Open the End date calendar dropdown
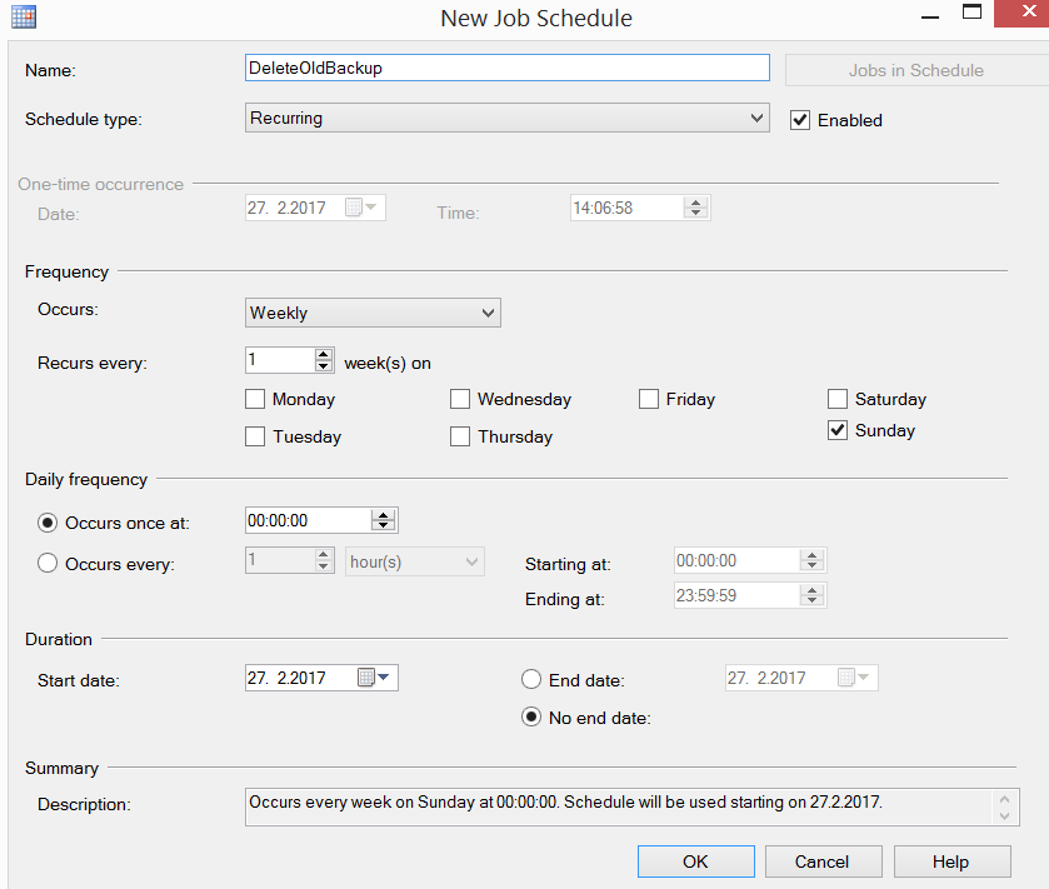The width and height of the screenshot is (1049, 889). [x=854, y=678]
